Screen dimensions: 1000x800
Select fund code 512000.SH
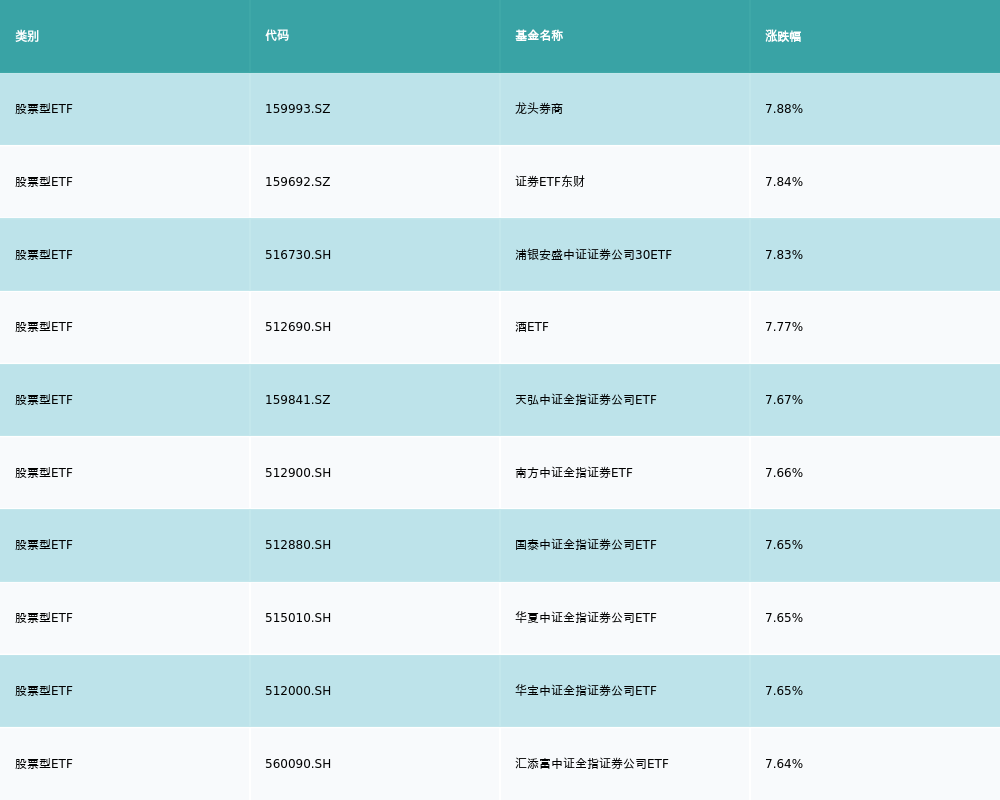[298, 691]
